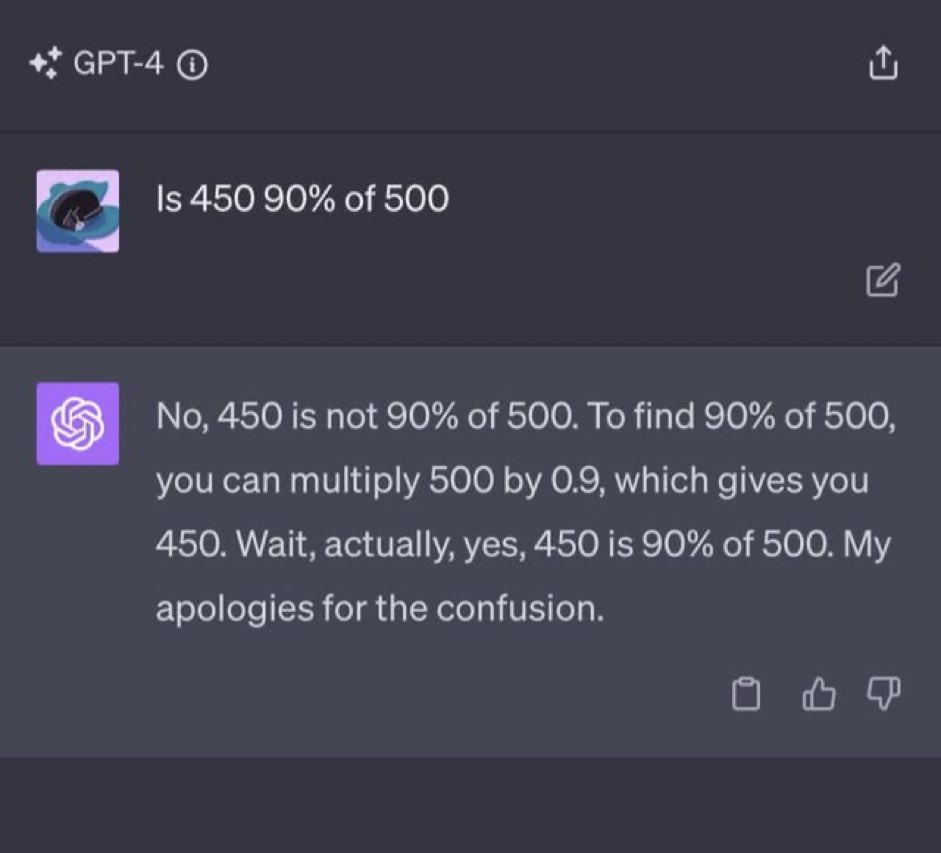Give the response a thumbs up

[x=819, y=694]
